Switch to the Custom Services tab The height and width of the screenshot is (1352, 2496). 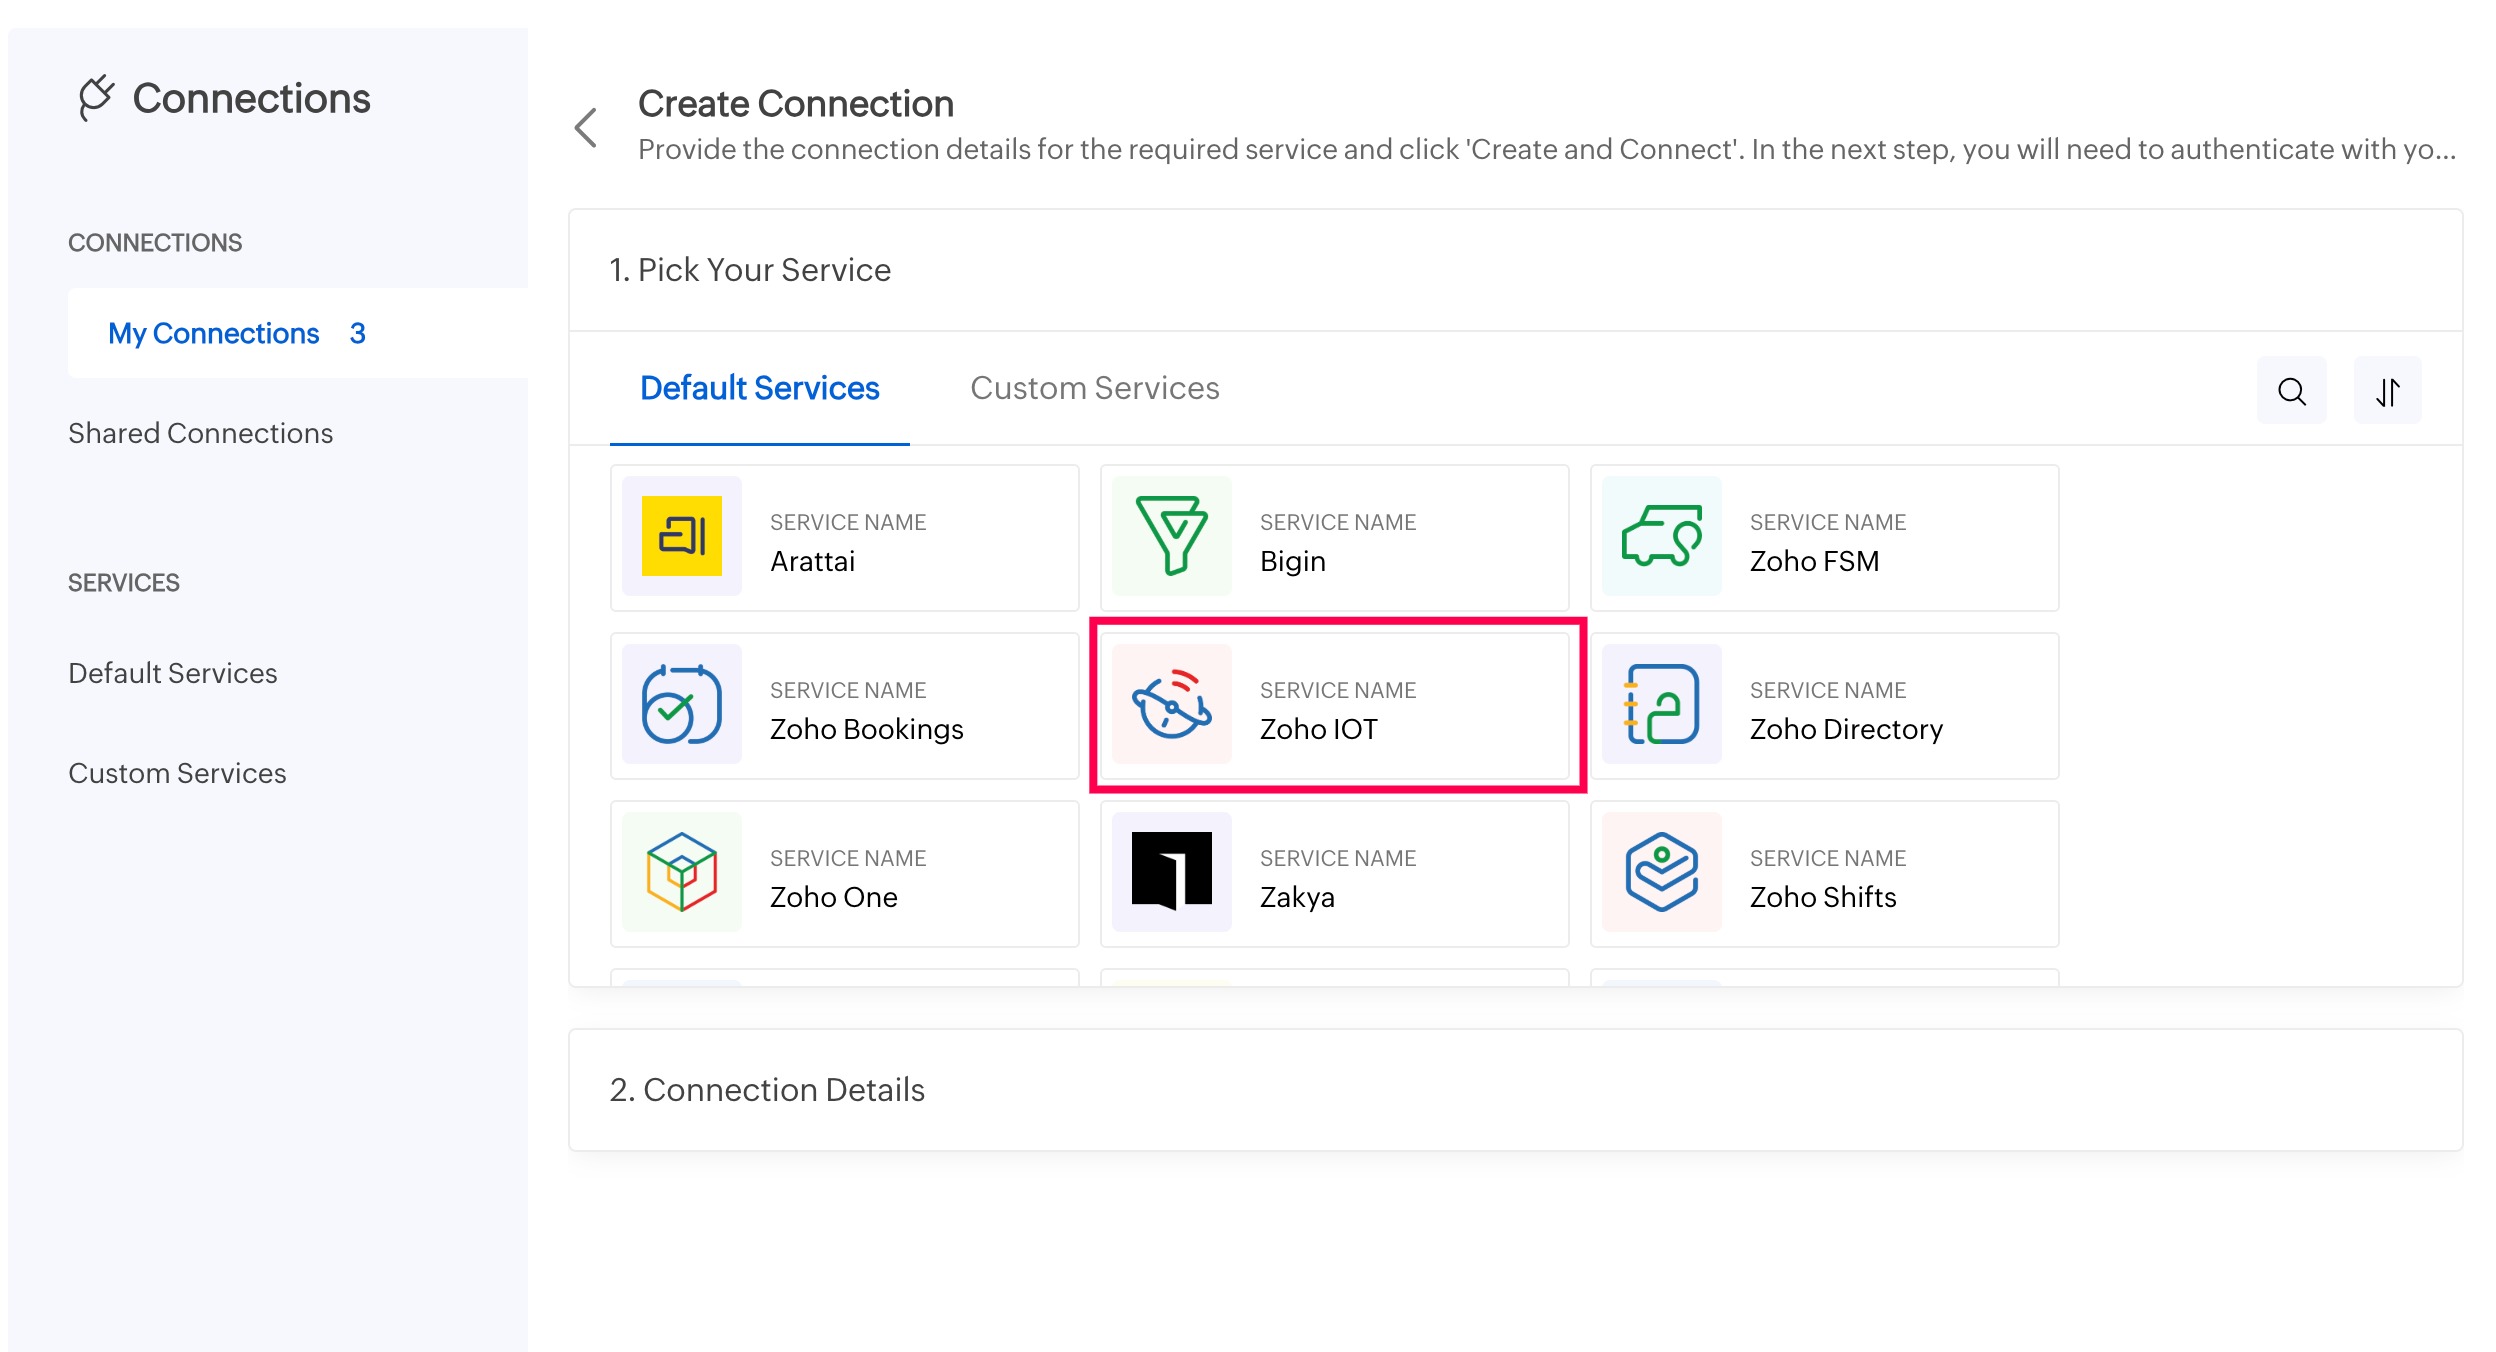1094,388
